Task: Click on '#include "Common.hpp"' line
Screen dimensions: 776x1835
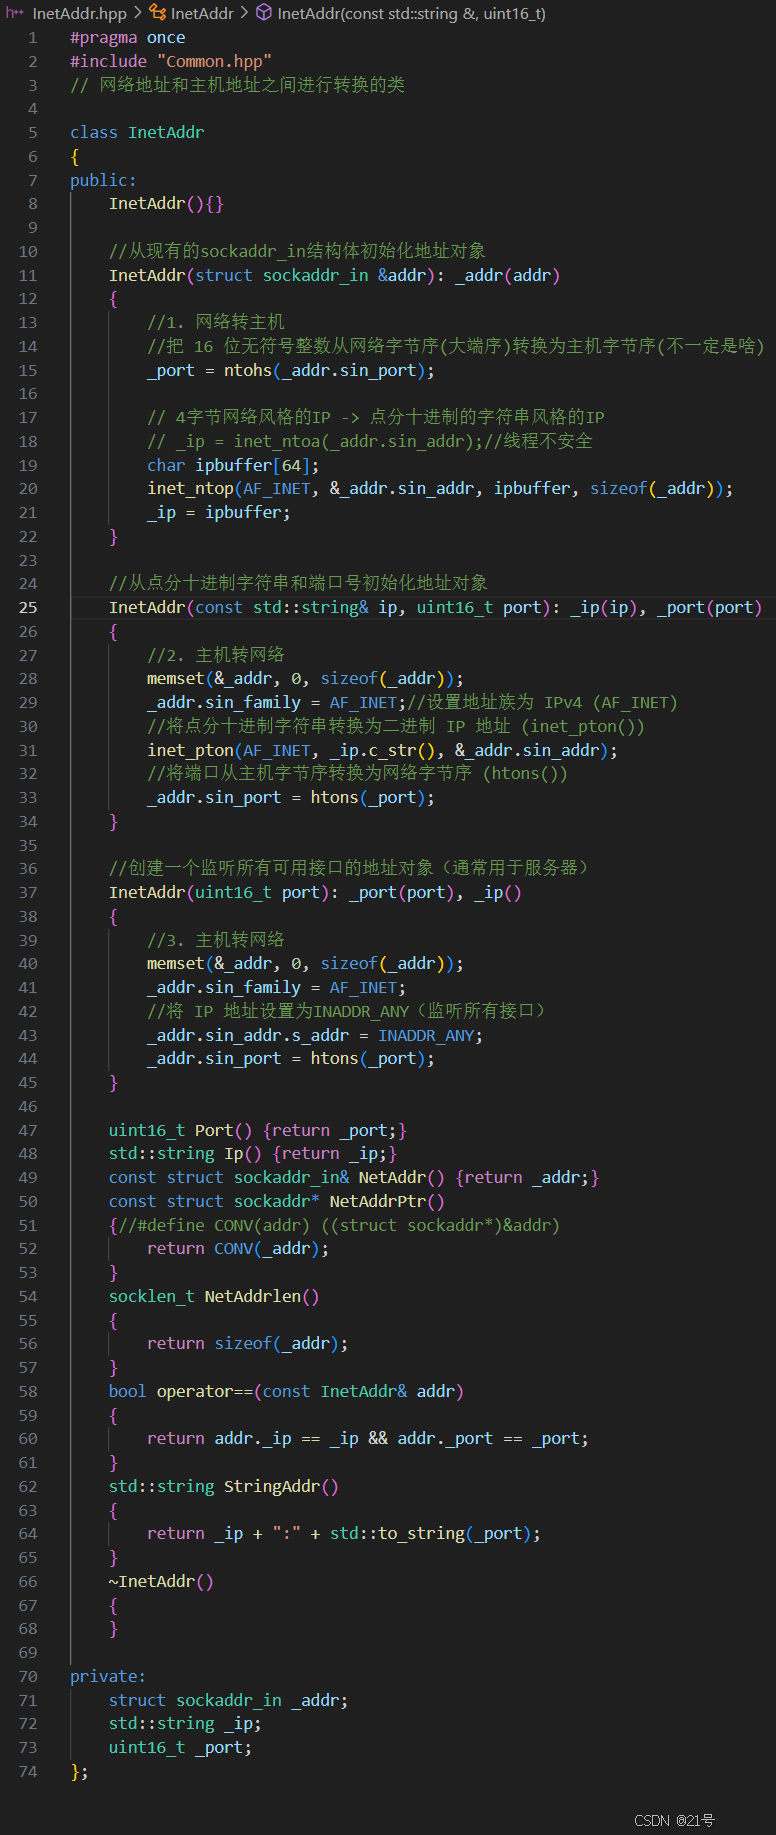Action: [x=171, y=61]
